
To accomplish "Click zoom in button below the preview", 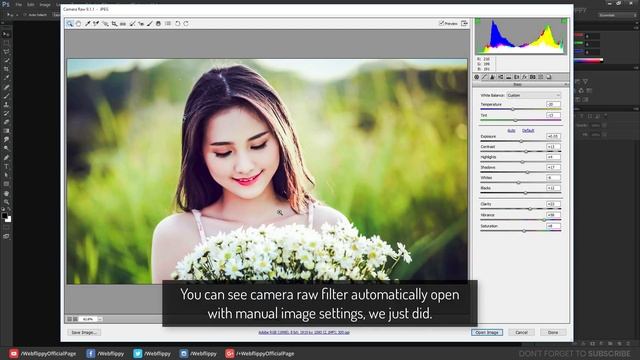I will tap(75, 319).
